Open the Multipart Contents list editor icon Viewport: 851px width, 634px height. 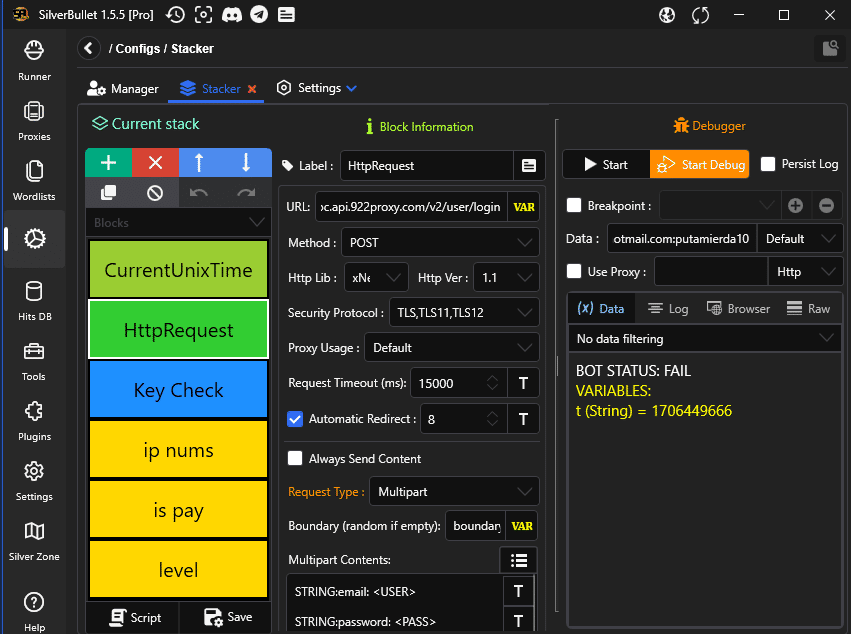coord(518,561)
